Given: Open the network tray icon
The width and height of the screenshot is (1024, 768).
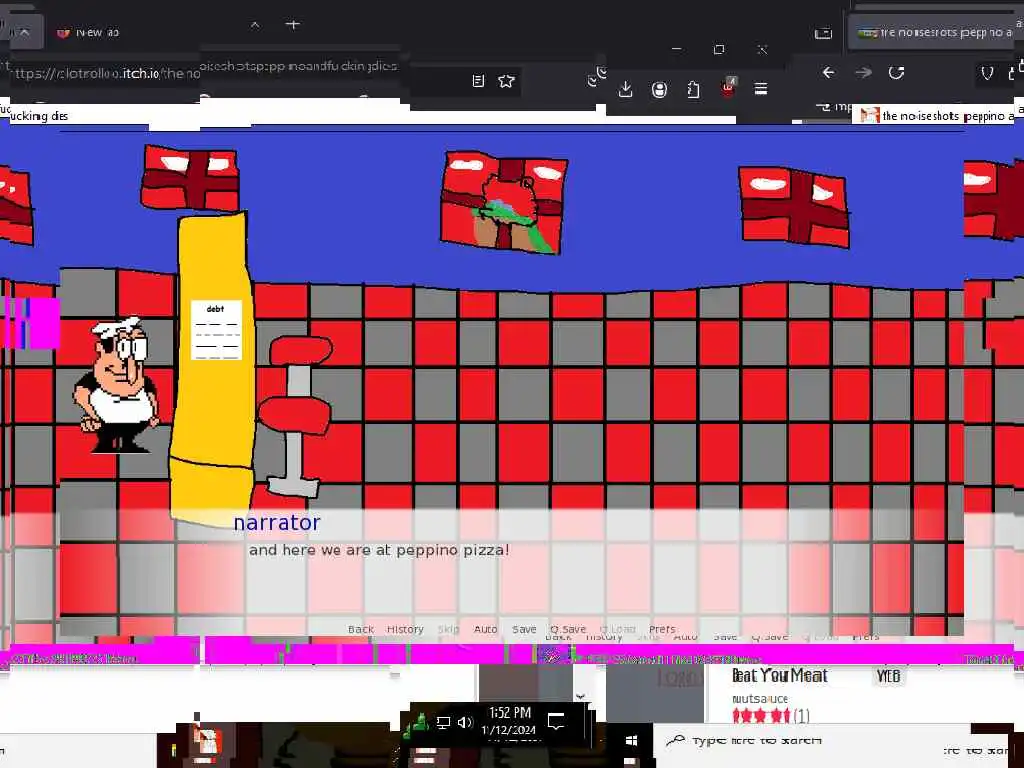Looking at the screenshot, I should [443, 722].
